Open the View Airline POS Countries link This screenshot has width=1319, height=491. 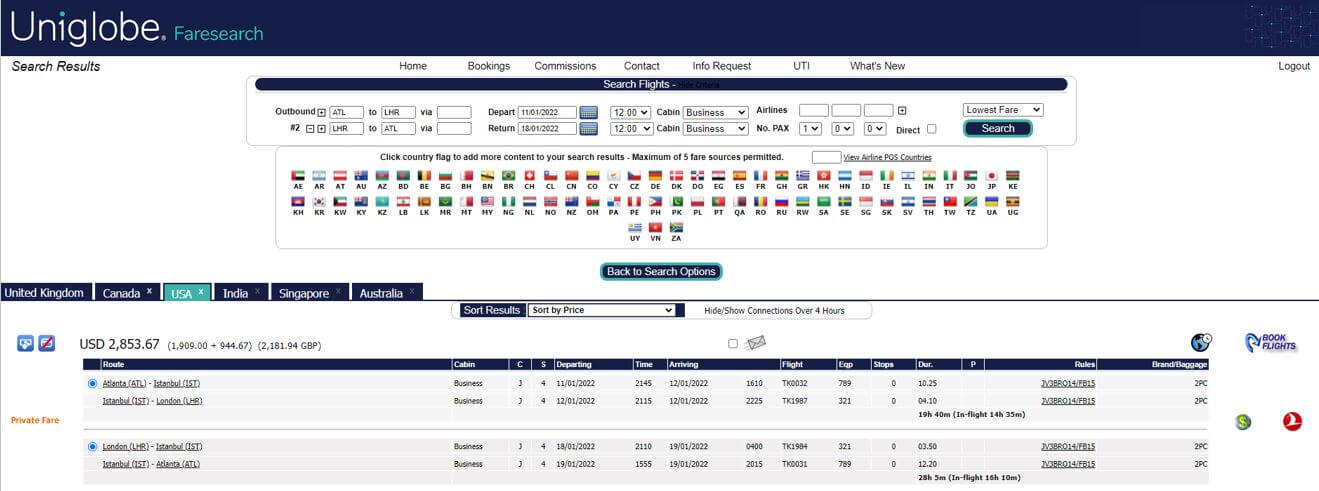[887, 157]
